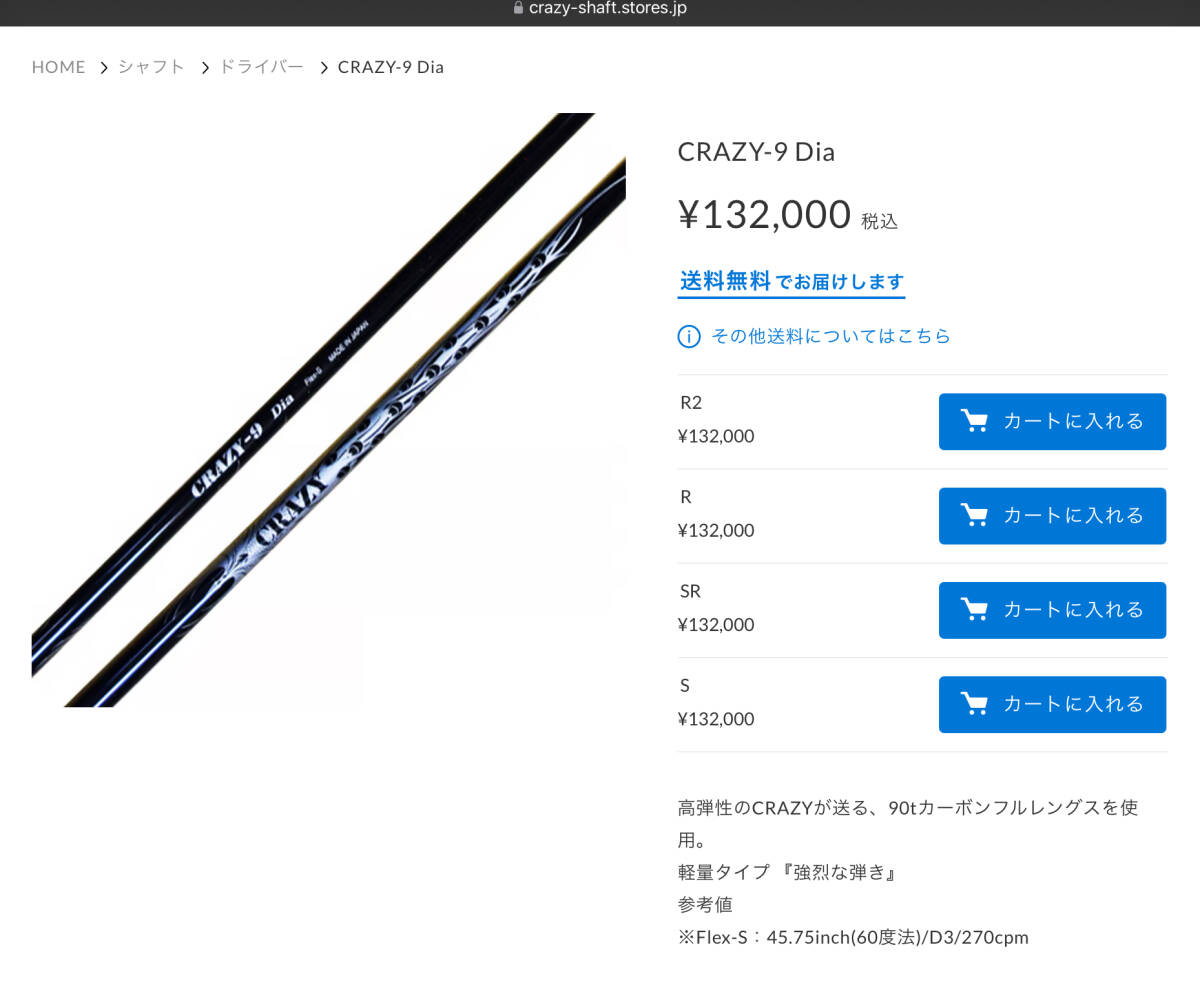Add R flex shaft to cart
Viewport: 1200px width, 996px height.
pyautogui.click(x=1052, y=515)
